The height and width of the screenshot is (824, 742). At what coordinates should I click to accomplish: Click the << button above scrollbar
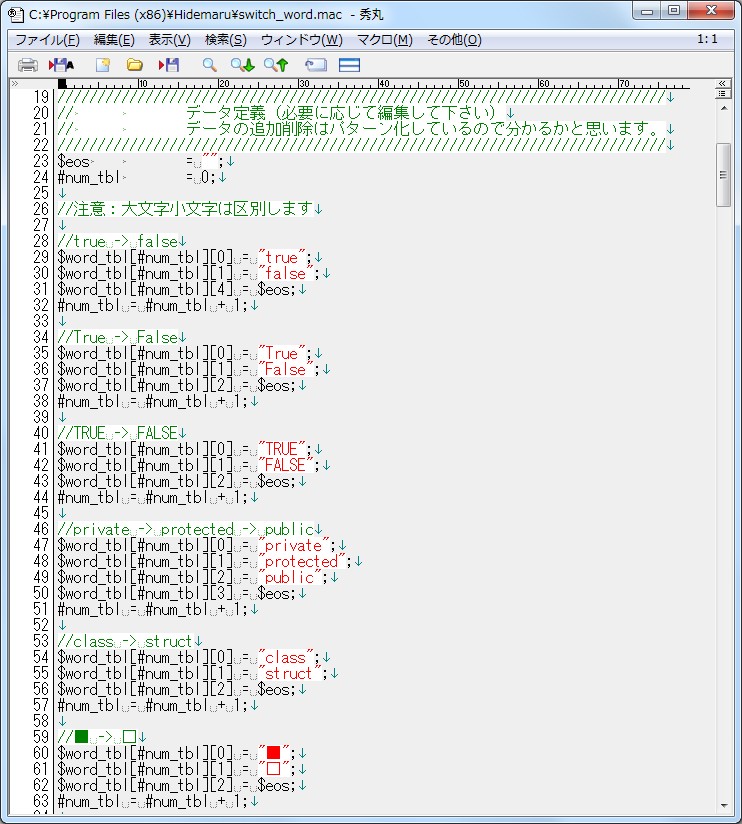click(723, 84)
